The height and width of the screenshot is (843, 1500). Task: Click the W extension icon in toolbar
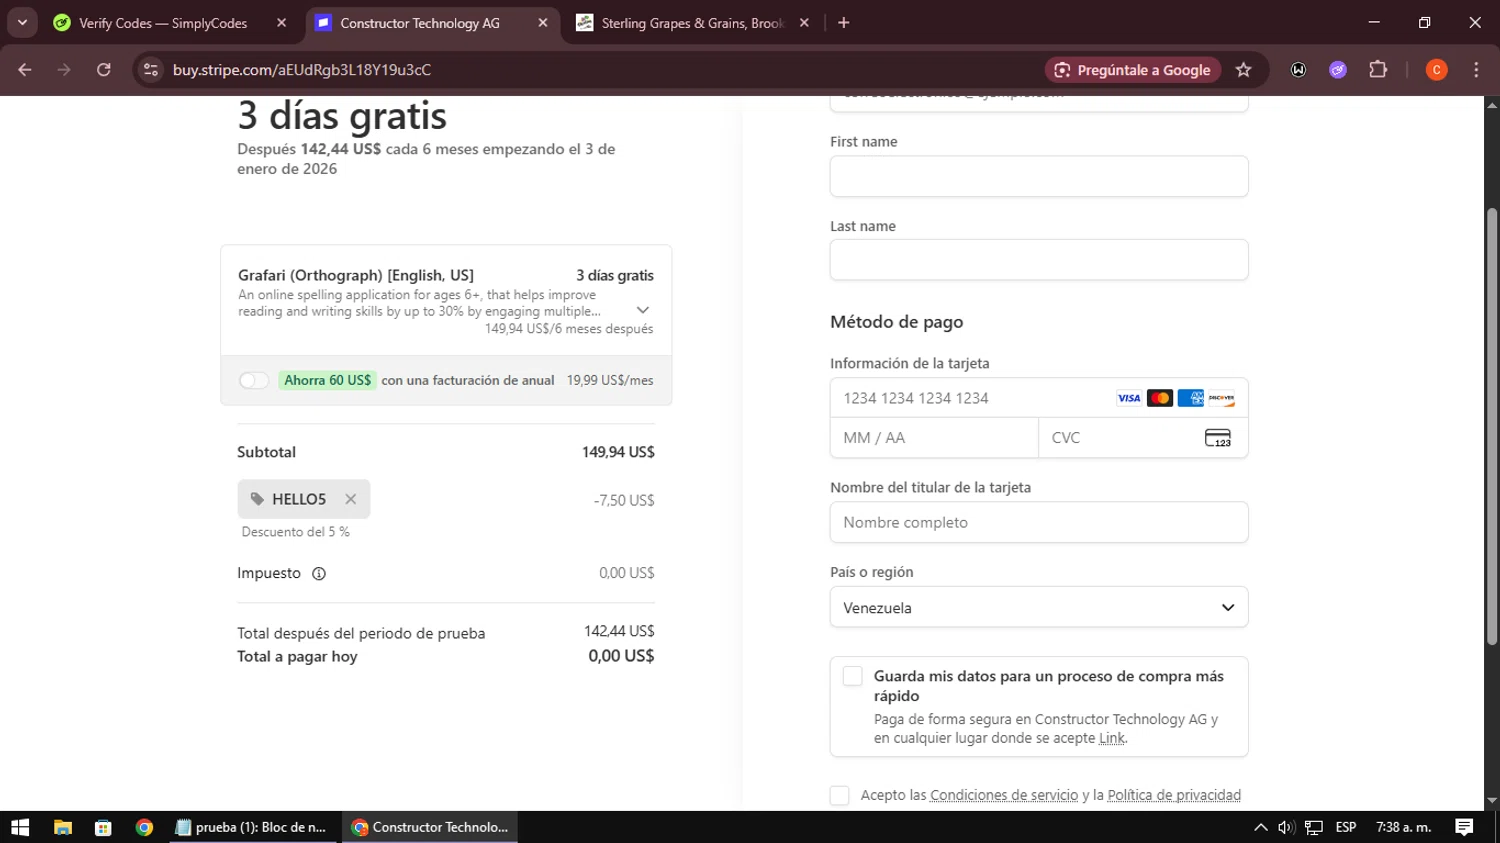pos(1298,70)
